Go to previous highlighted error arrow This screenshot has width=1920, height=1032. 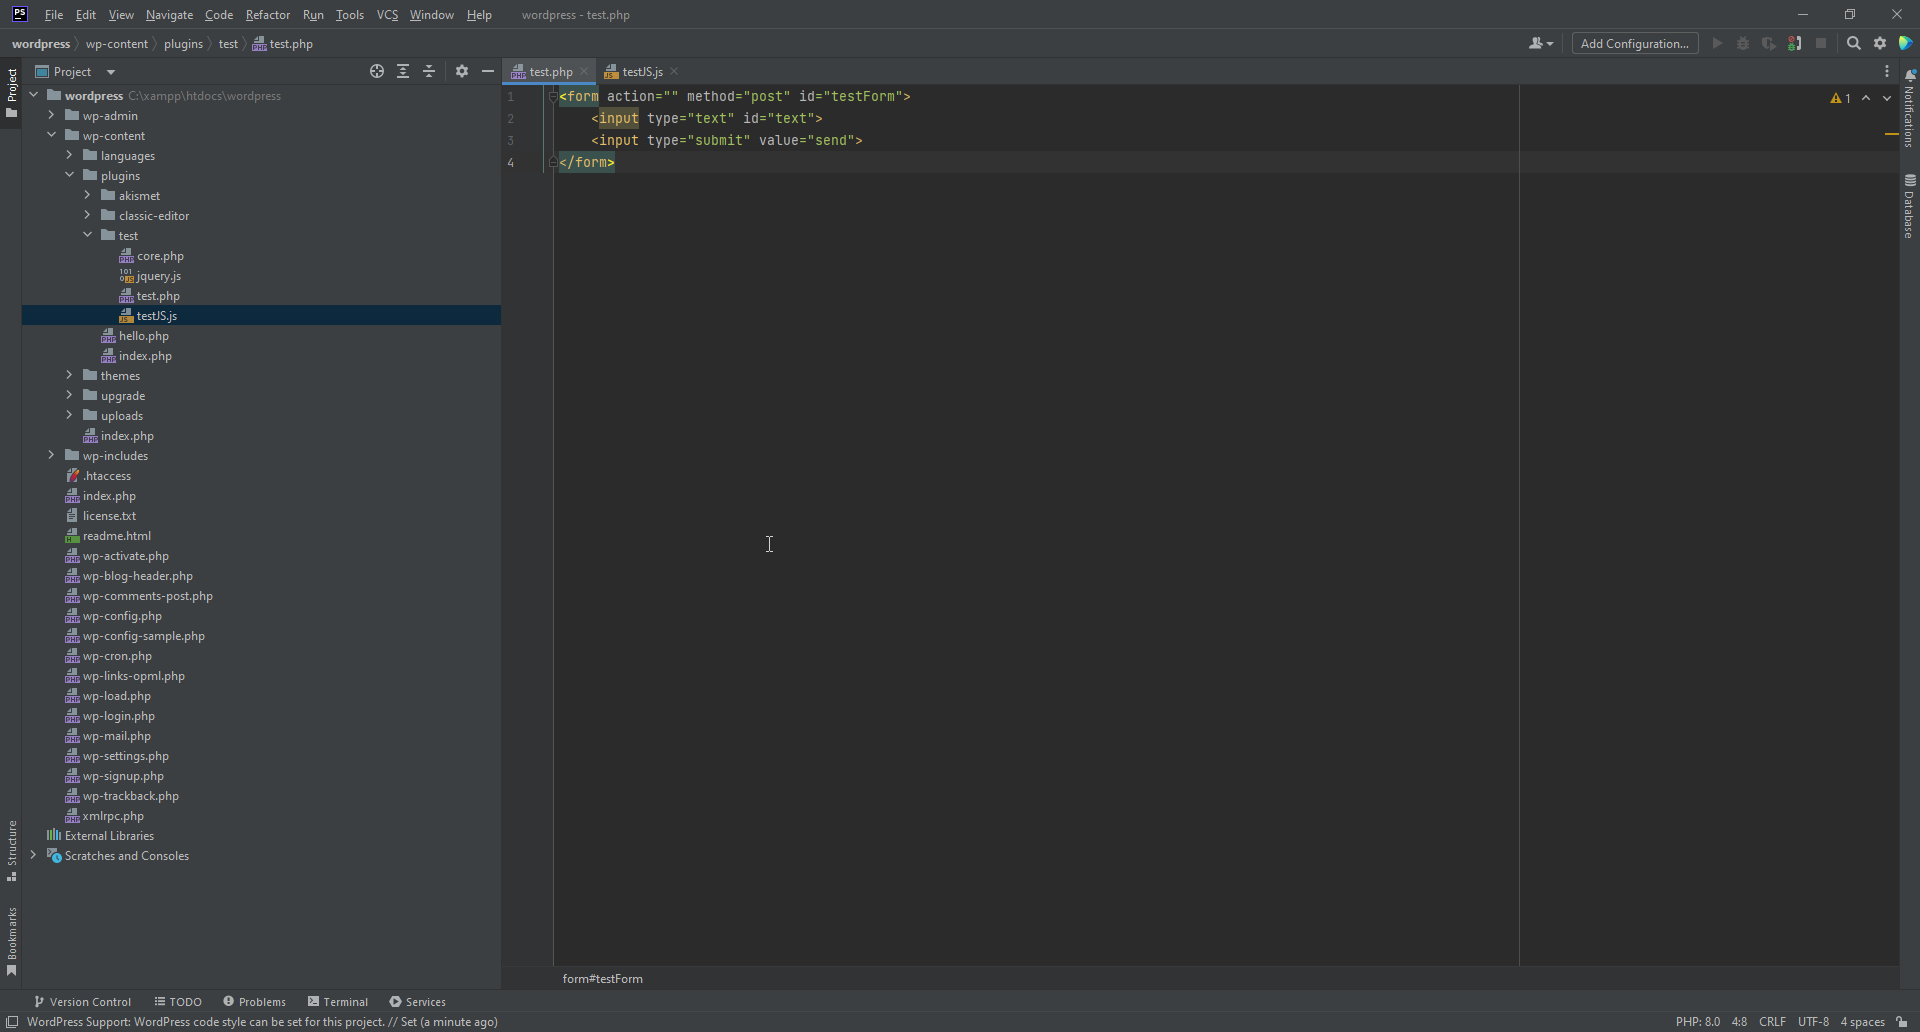point(1866,98)
